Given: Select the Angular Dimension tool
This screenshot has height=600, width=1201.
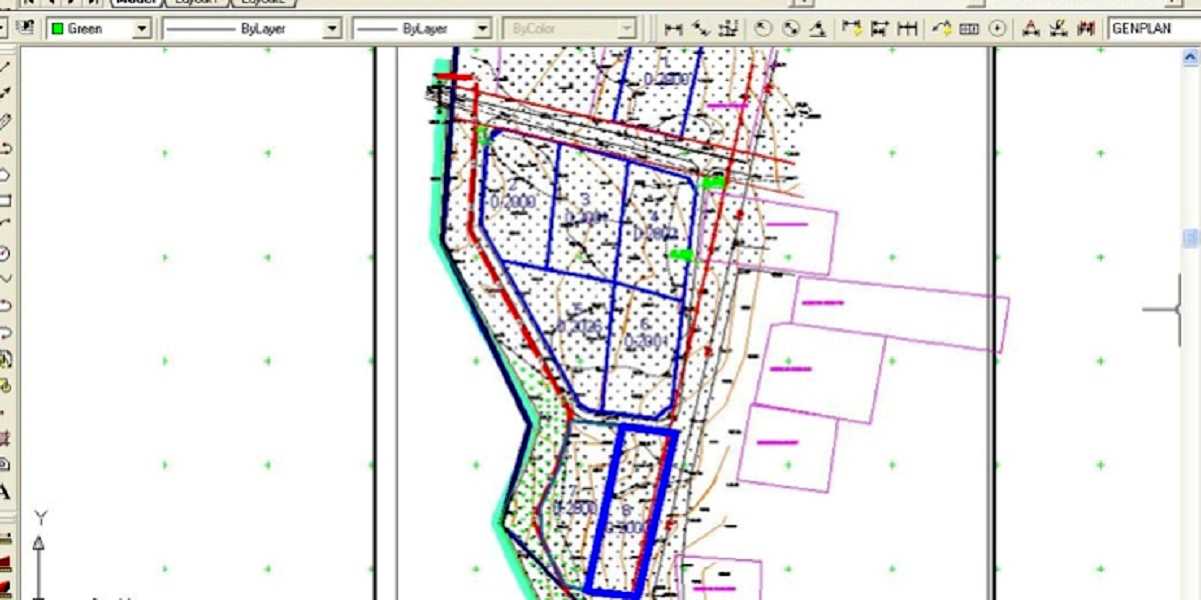Looking at the screenshot, I should 818,29.
